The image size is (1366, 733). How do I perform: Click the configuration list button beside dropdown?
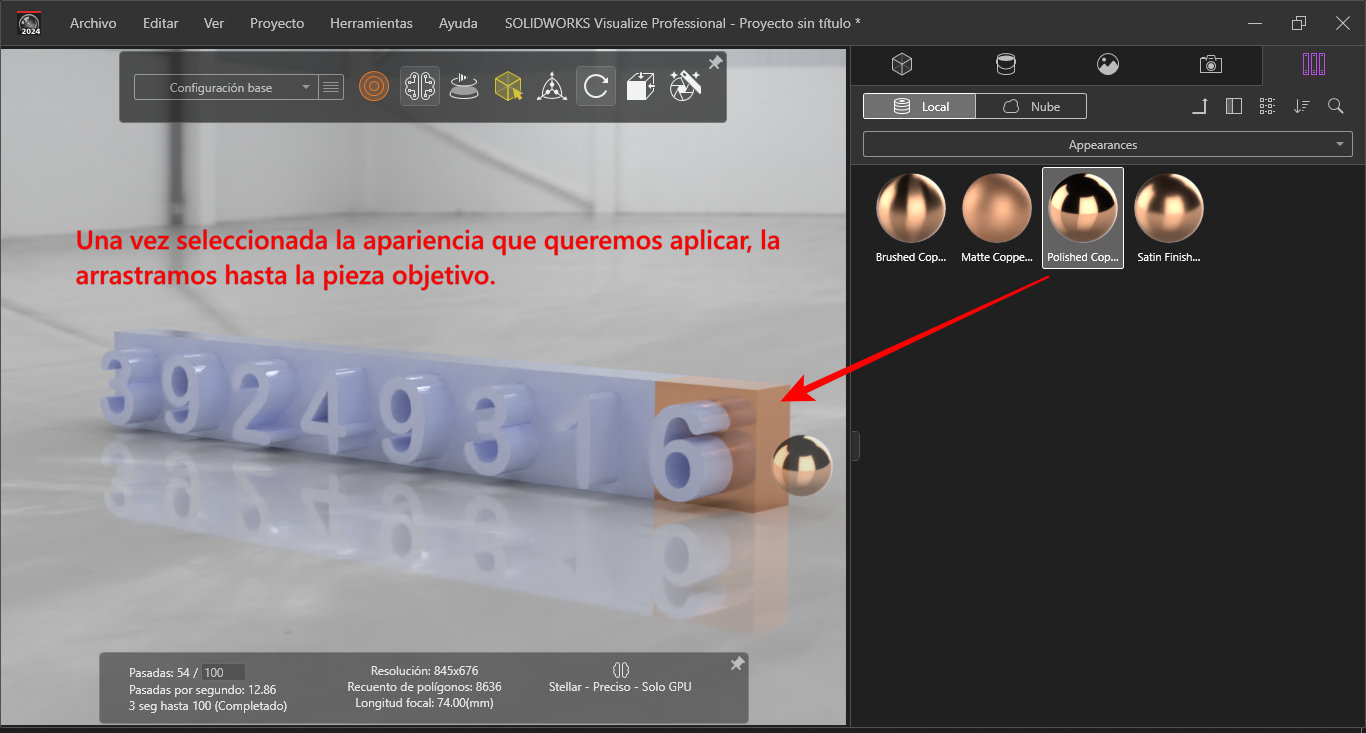coord(331,88)
